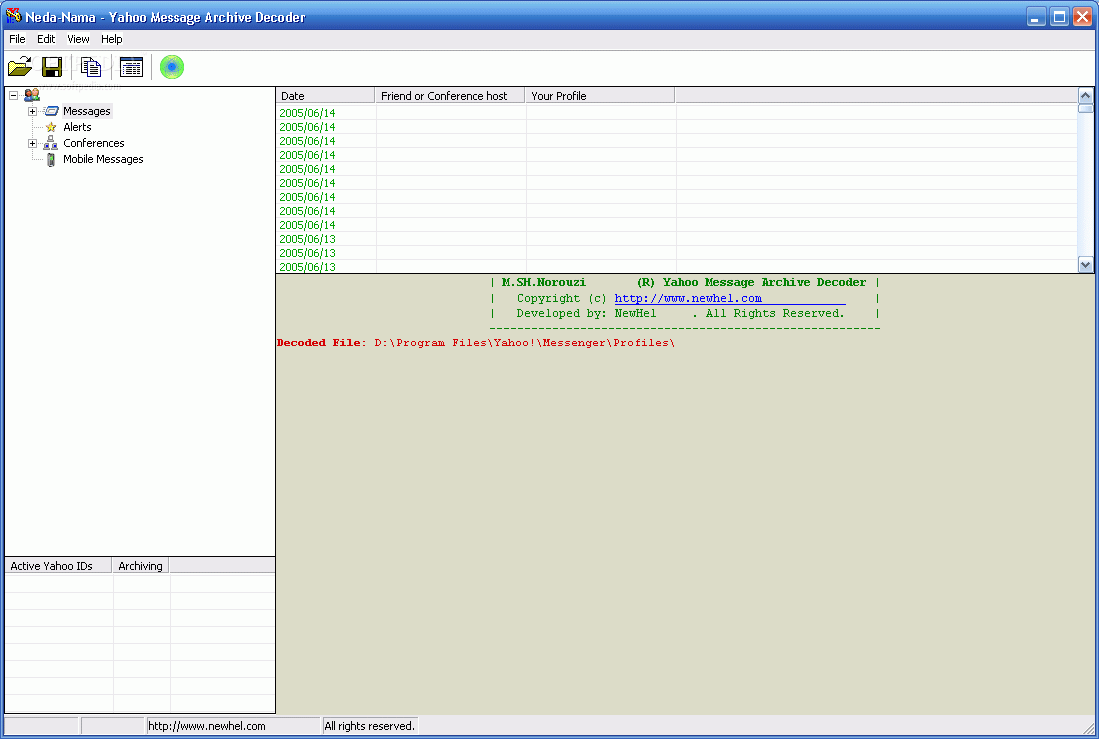Viewport: 1099px width, 739px height.
Task: Select Messages in the tree
Action: 87,111
